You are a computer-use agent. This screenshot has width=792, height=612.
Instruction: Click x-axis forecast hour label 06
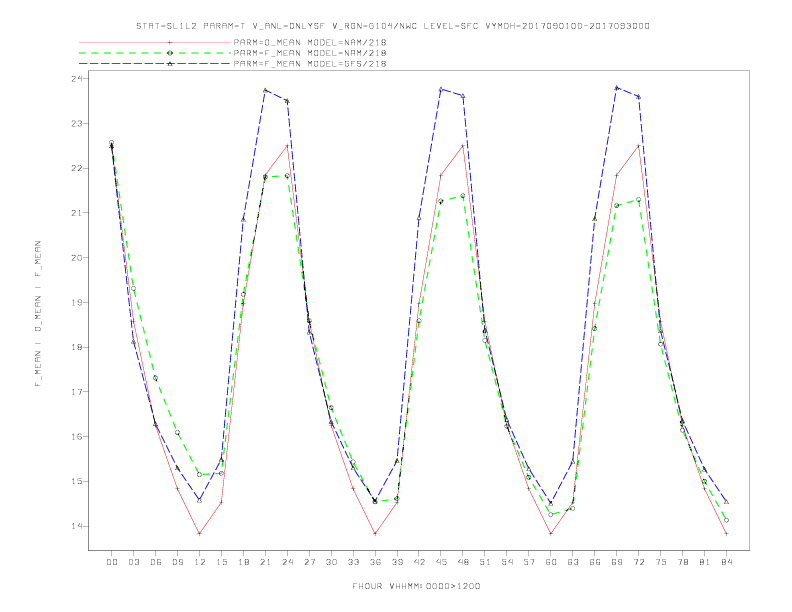[156, 562]
